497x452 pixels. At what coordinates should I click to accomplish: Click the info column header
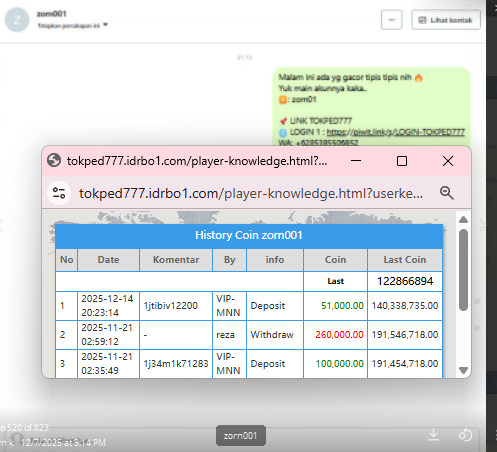pos(275,260)
